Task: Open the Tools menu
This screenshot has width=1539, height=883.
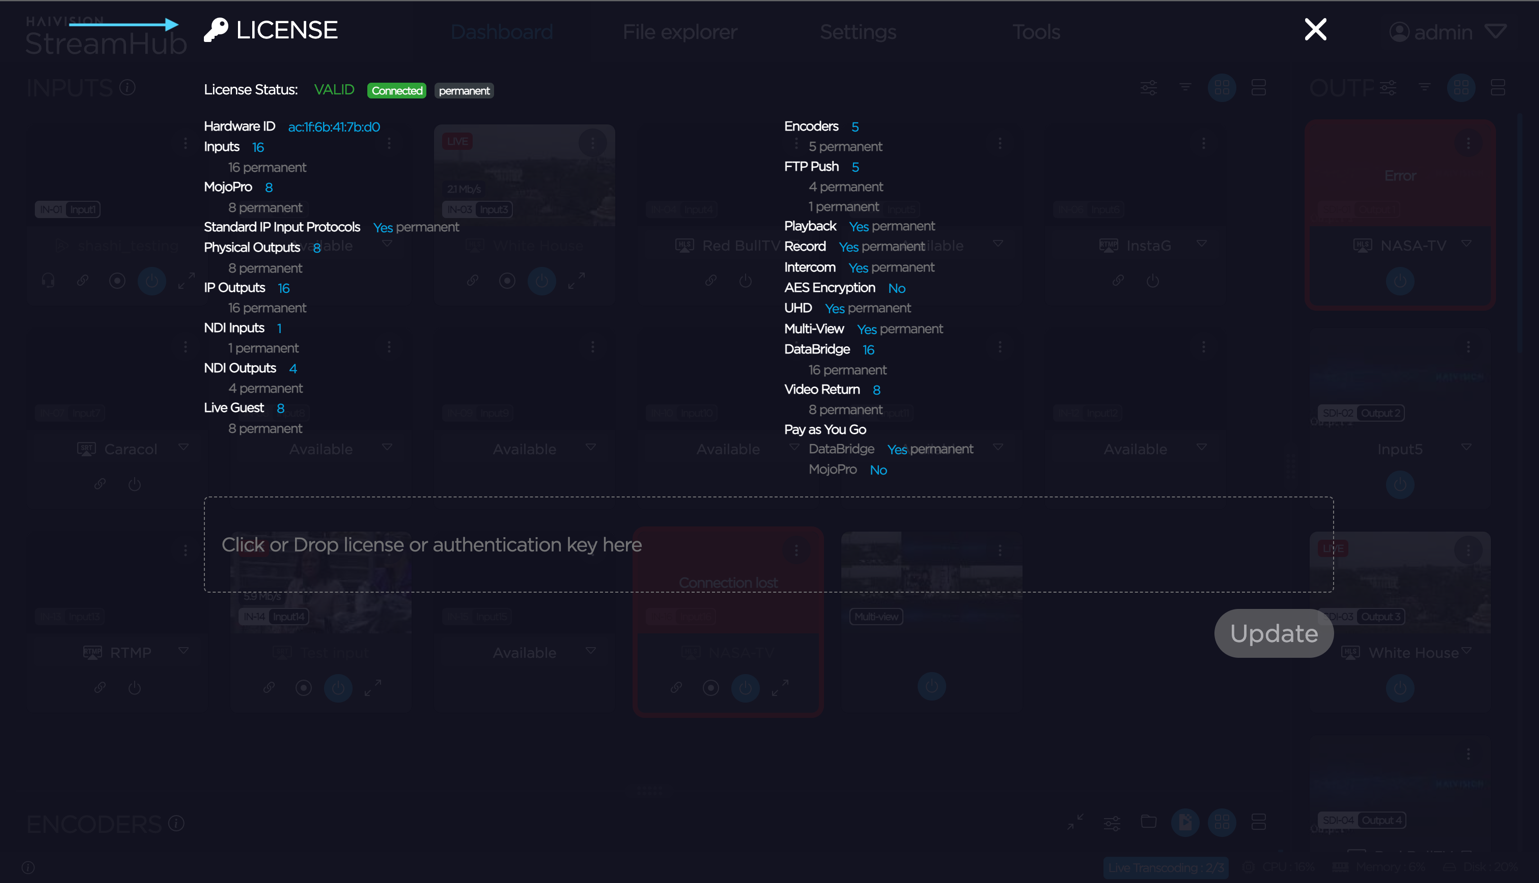Action: pos(1035,32)
